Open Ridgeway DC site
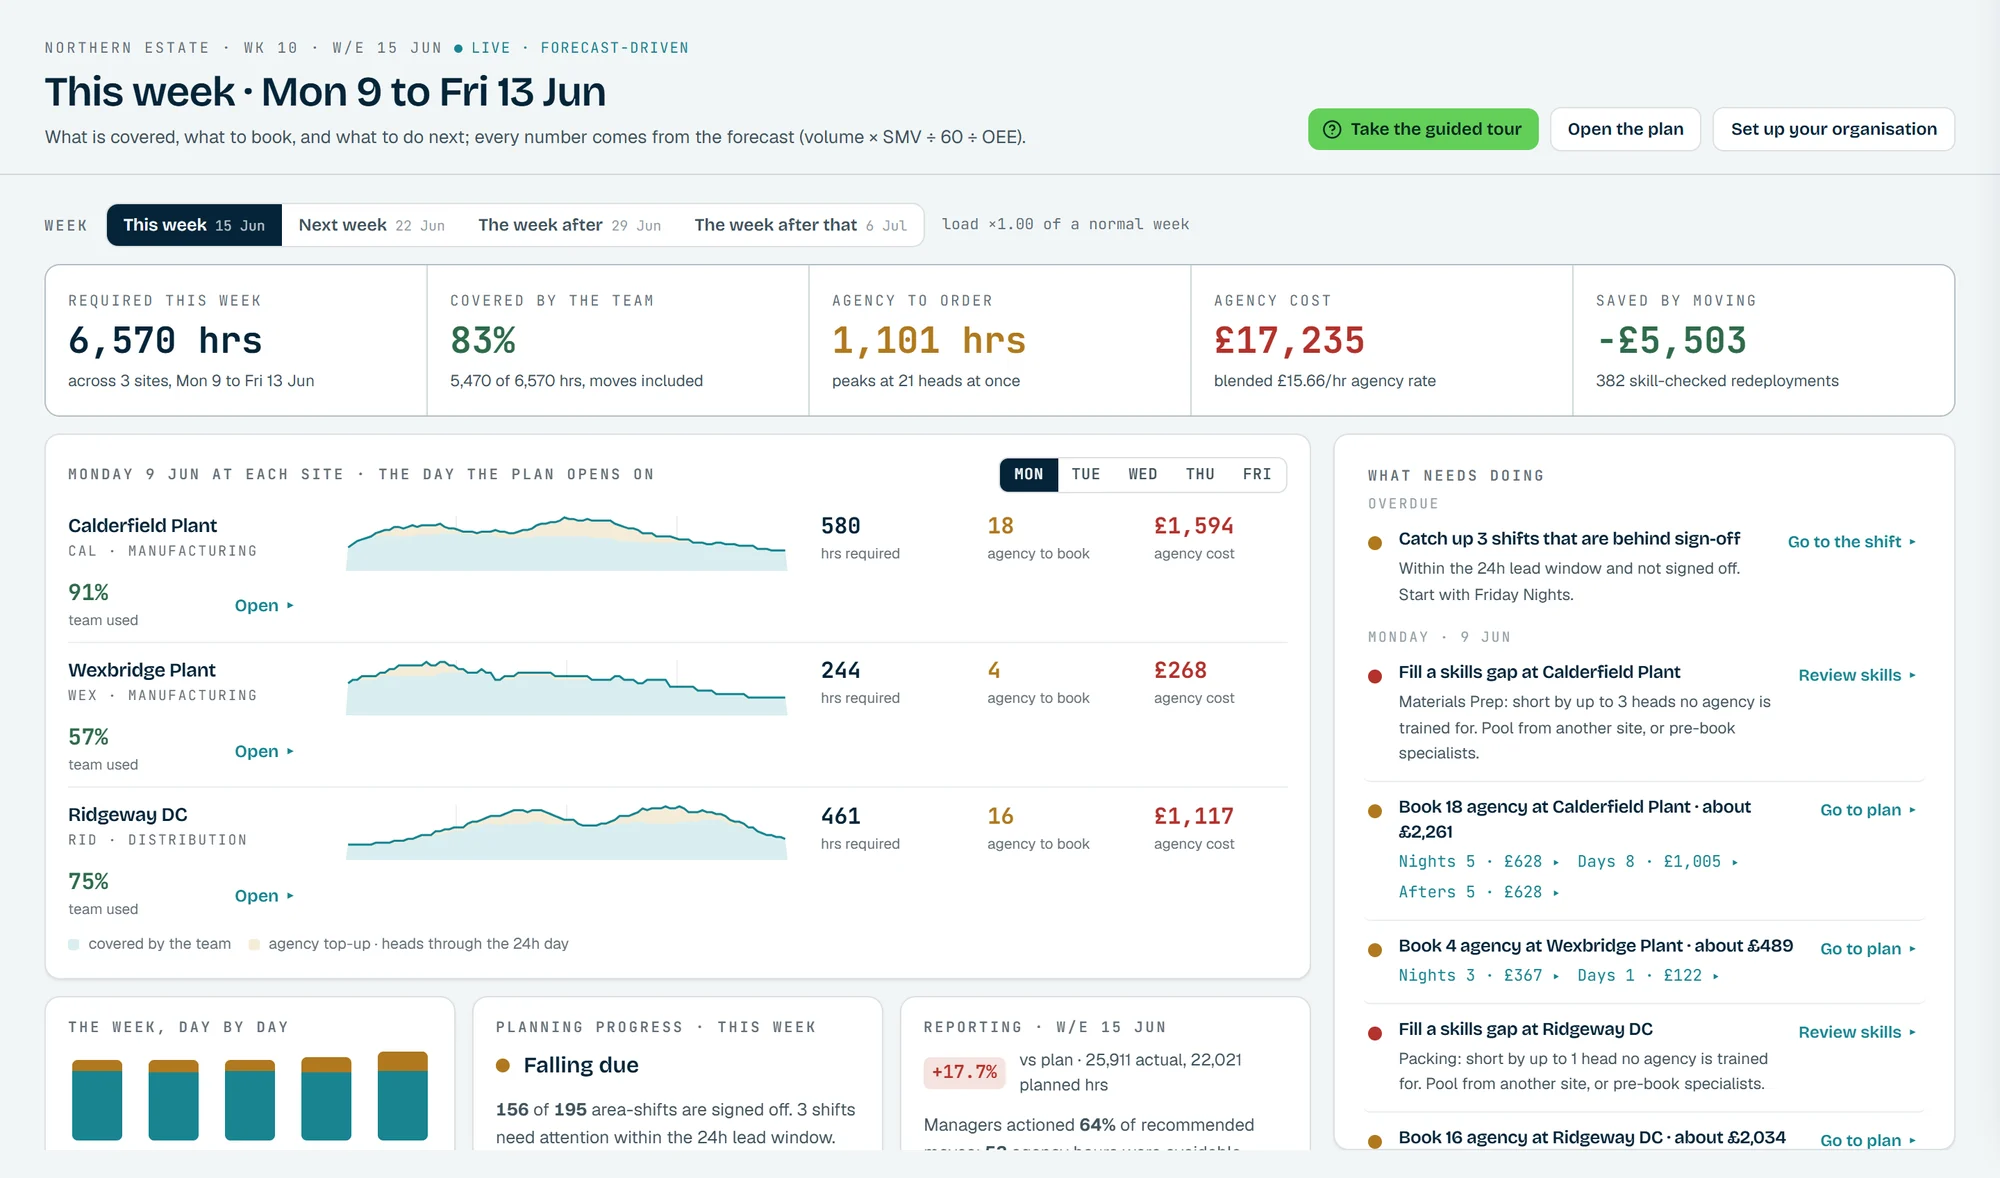 (x=264, y=896)
